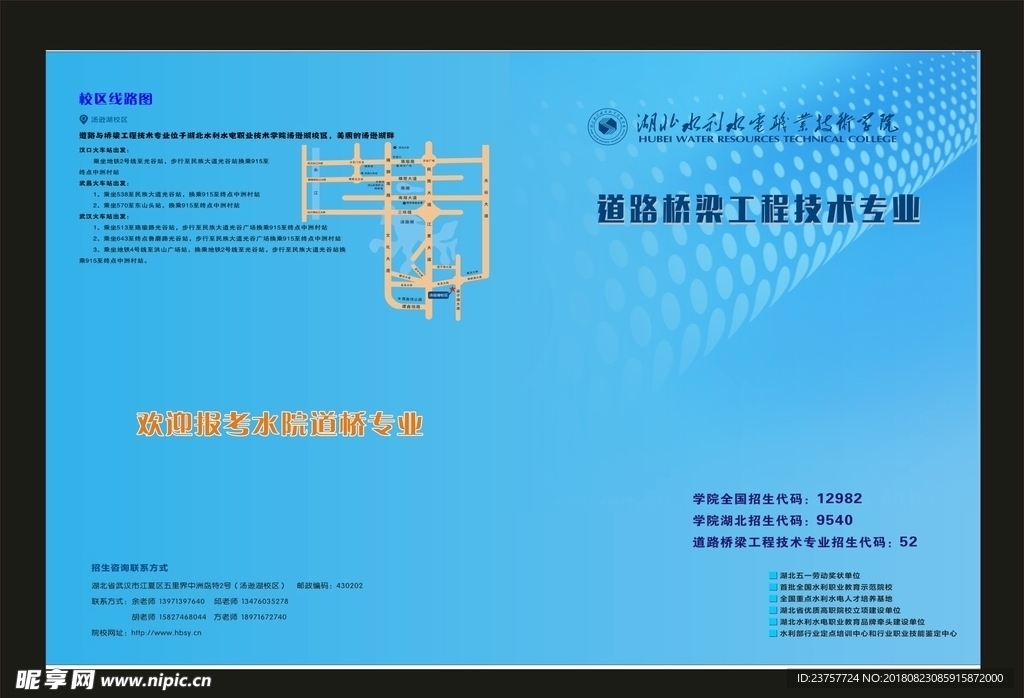The image size is (1024, 698).
Task: Click the orange slogan 欢迎报考水院道桥专业
Action: (280, 424)
